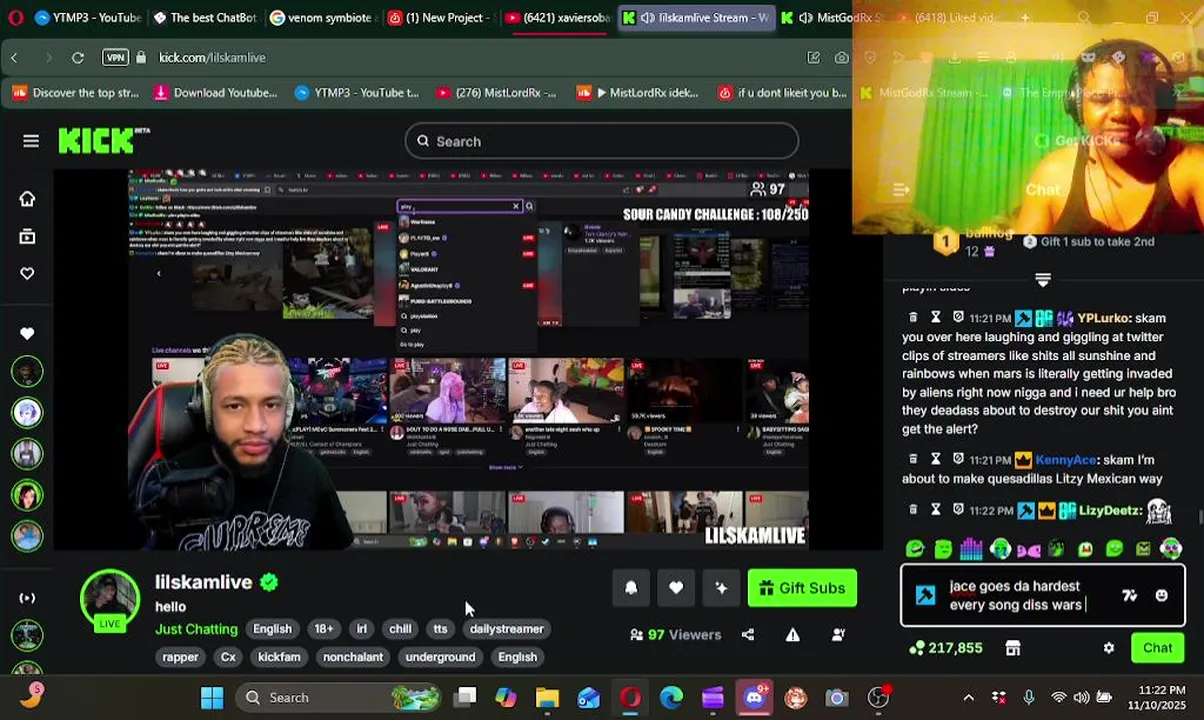Timeout KennyAce using hourglass icon
Image resolution: width=1204 pixels, height=720 pixels.
pyautogui.click(x=935, y=460)
